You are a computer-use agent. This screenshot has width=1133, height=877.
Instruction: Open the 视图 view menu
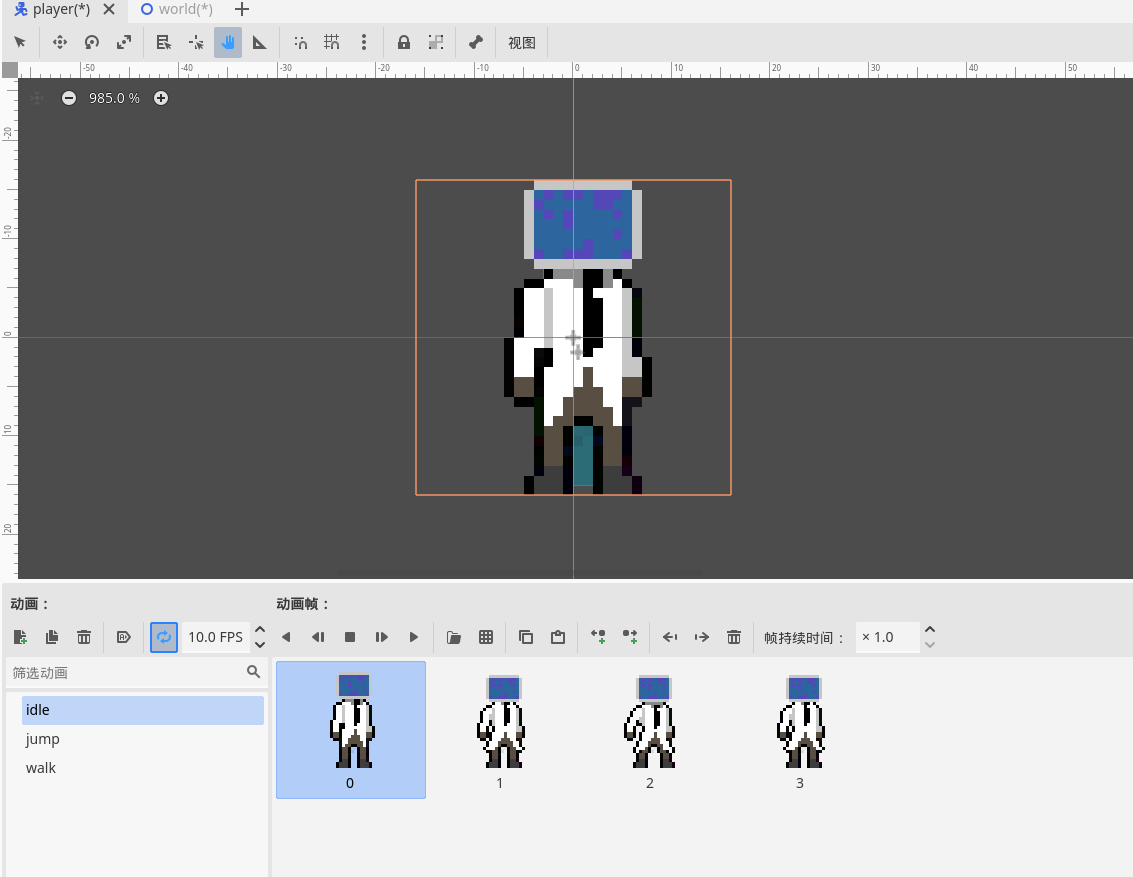[x=522, y=43]
